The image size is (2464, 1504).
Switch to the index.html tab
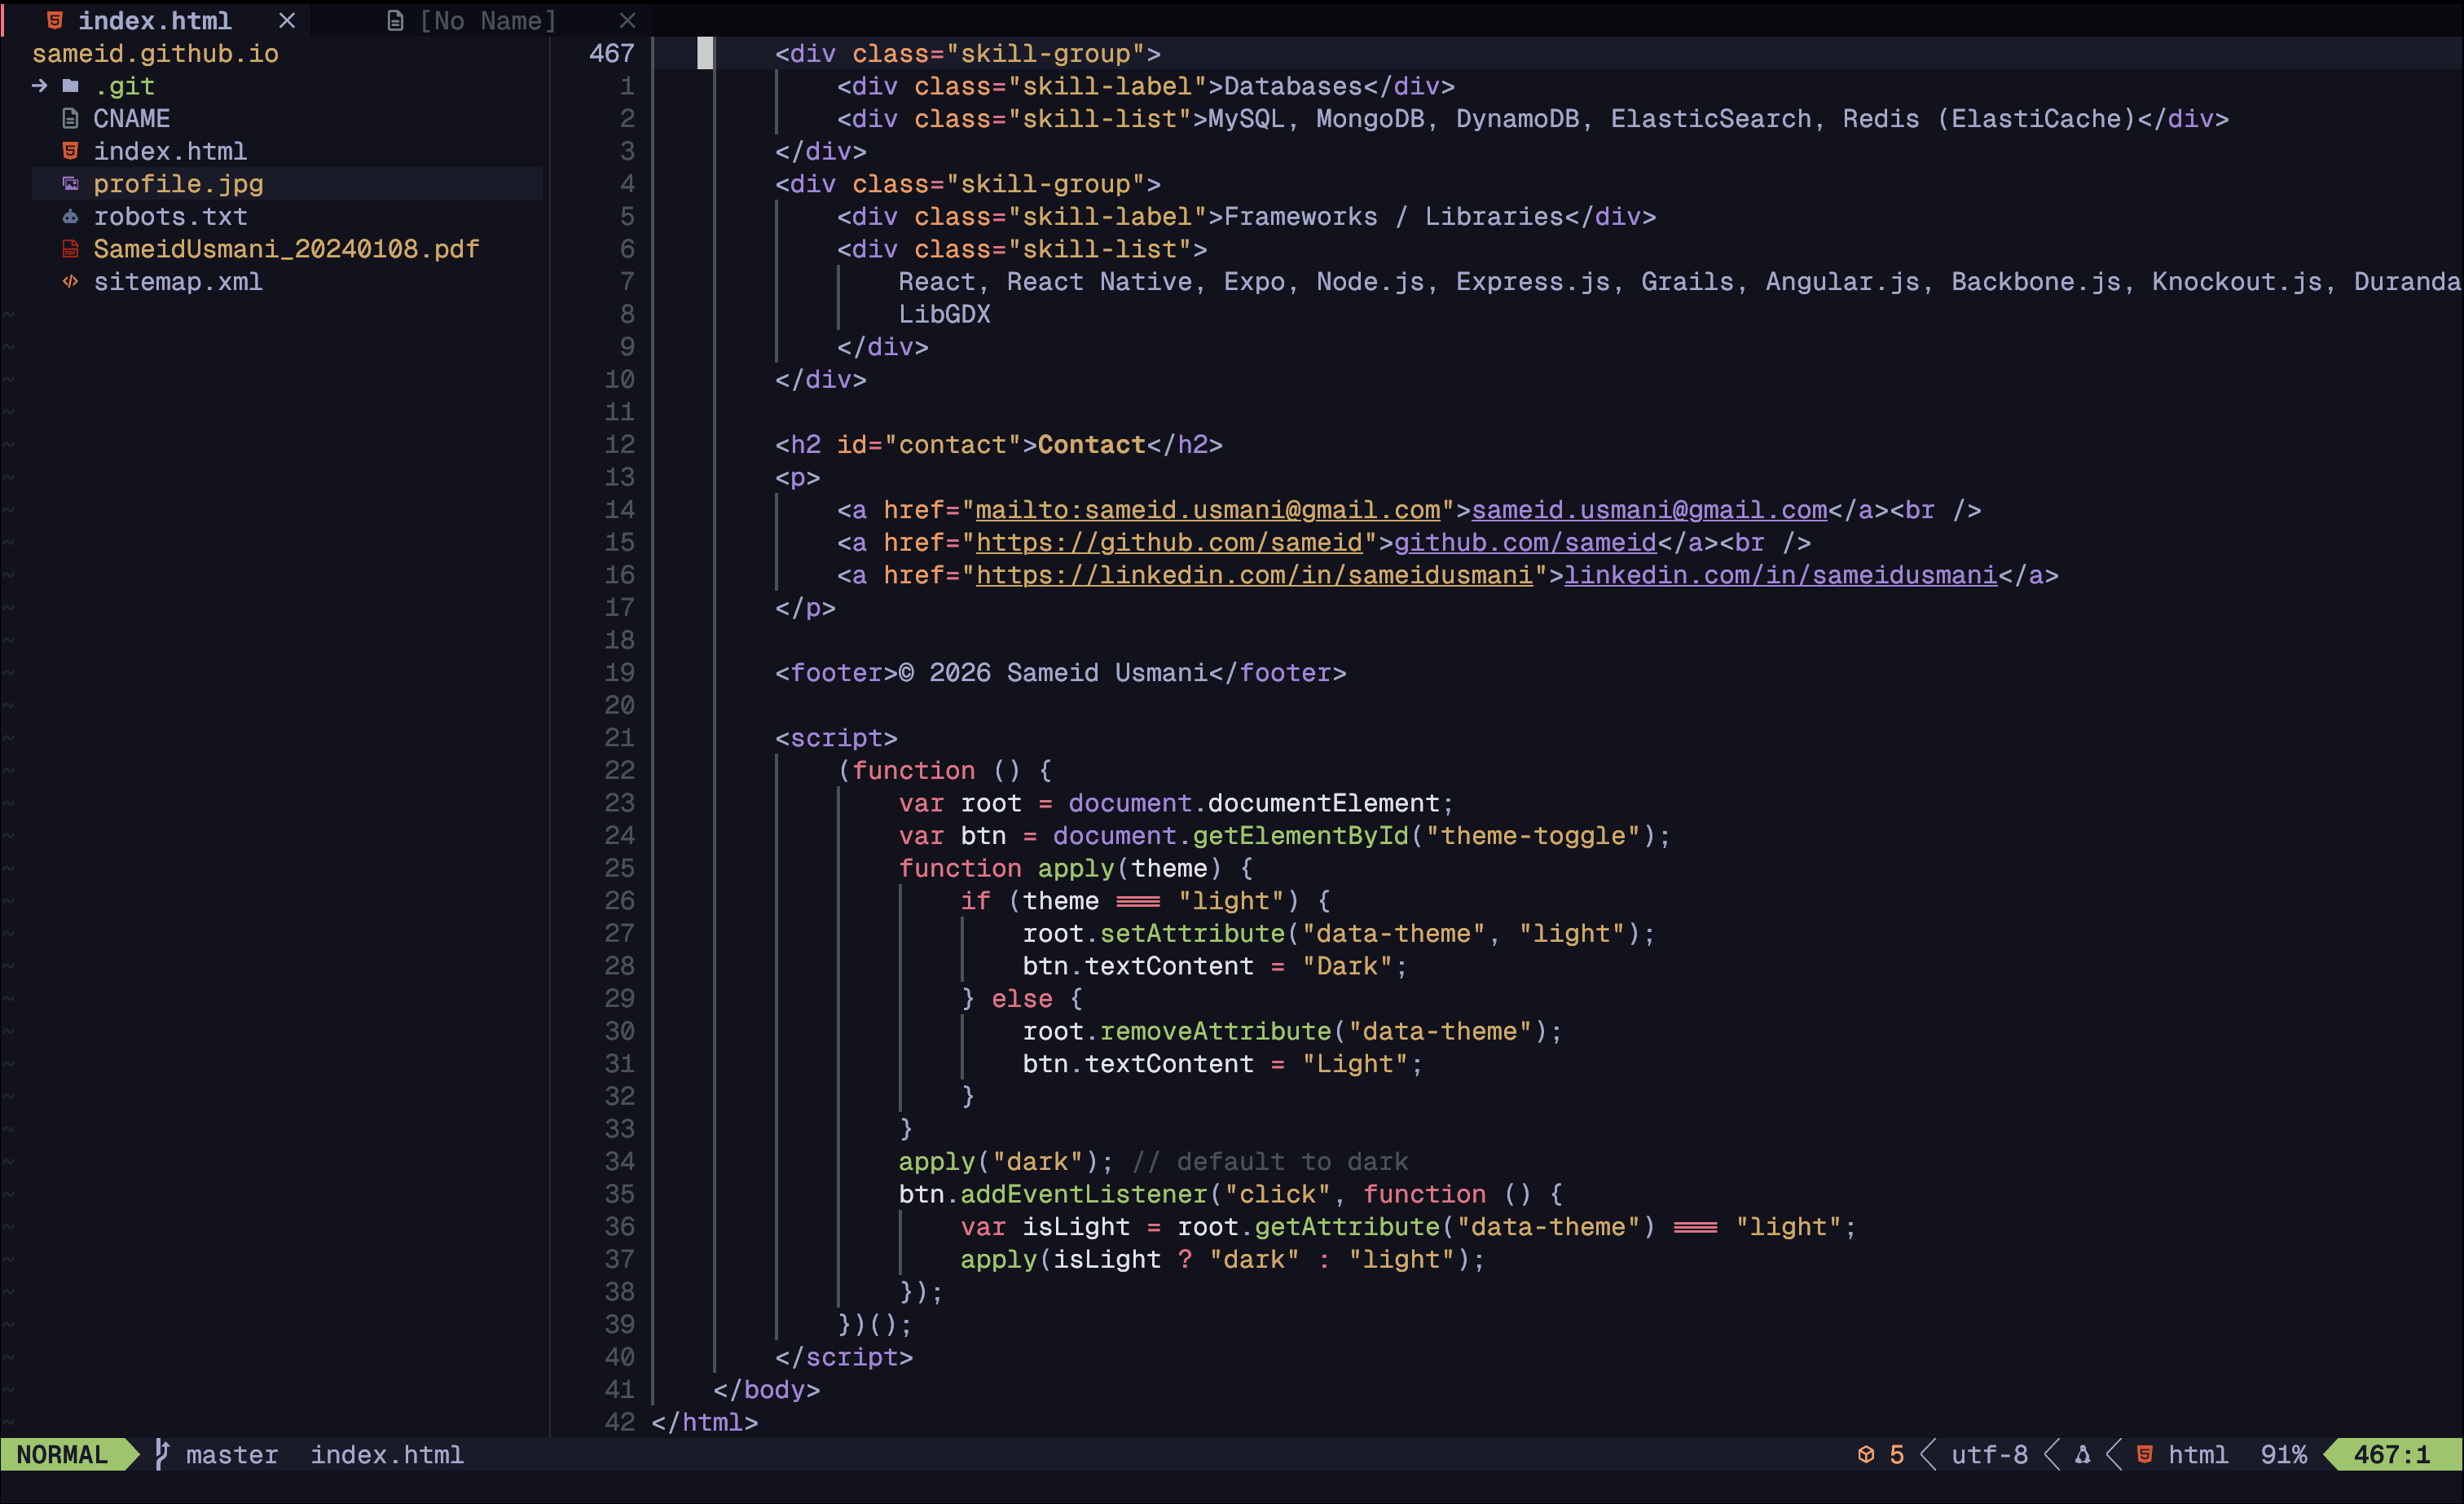155,20
